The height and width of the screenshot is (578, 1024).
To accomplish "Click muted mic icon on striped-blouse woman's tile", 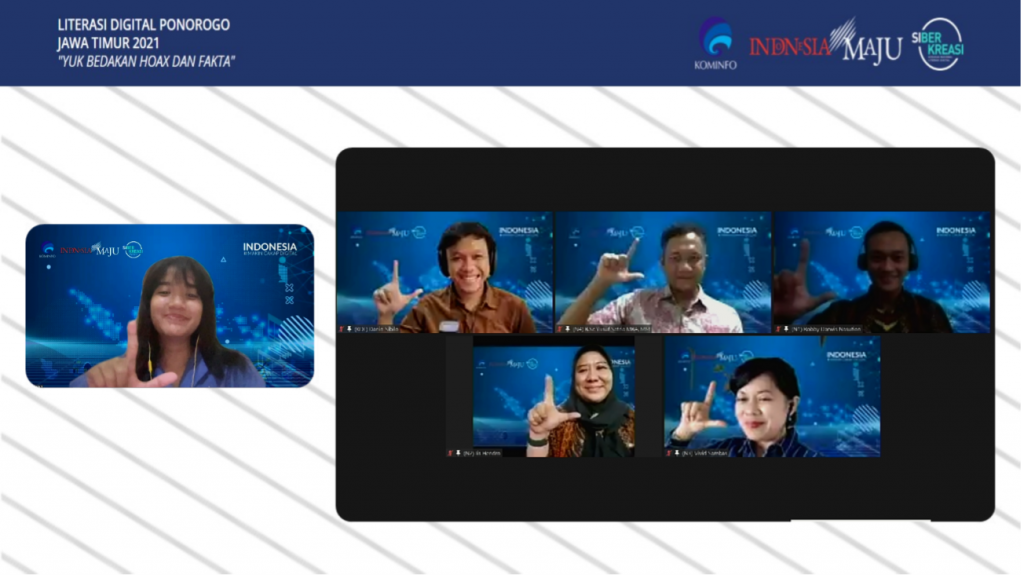I will pos(669,453).
